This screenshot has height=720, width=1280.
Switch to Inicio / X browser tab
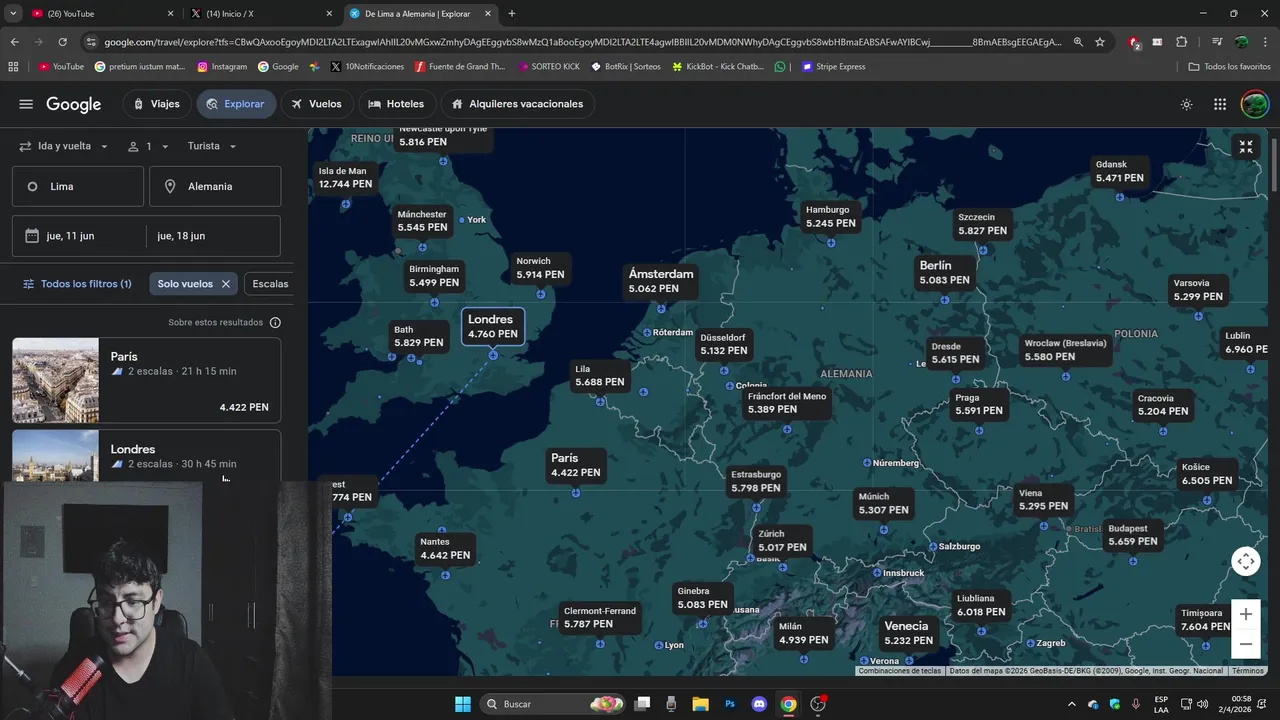click(x=260, y=14)
